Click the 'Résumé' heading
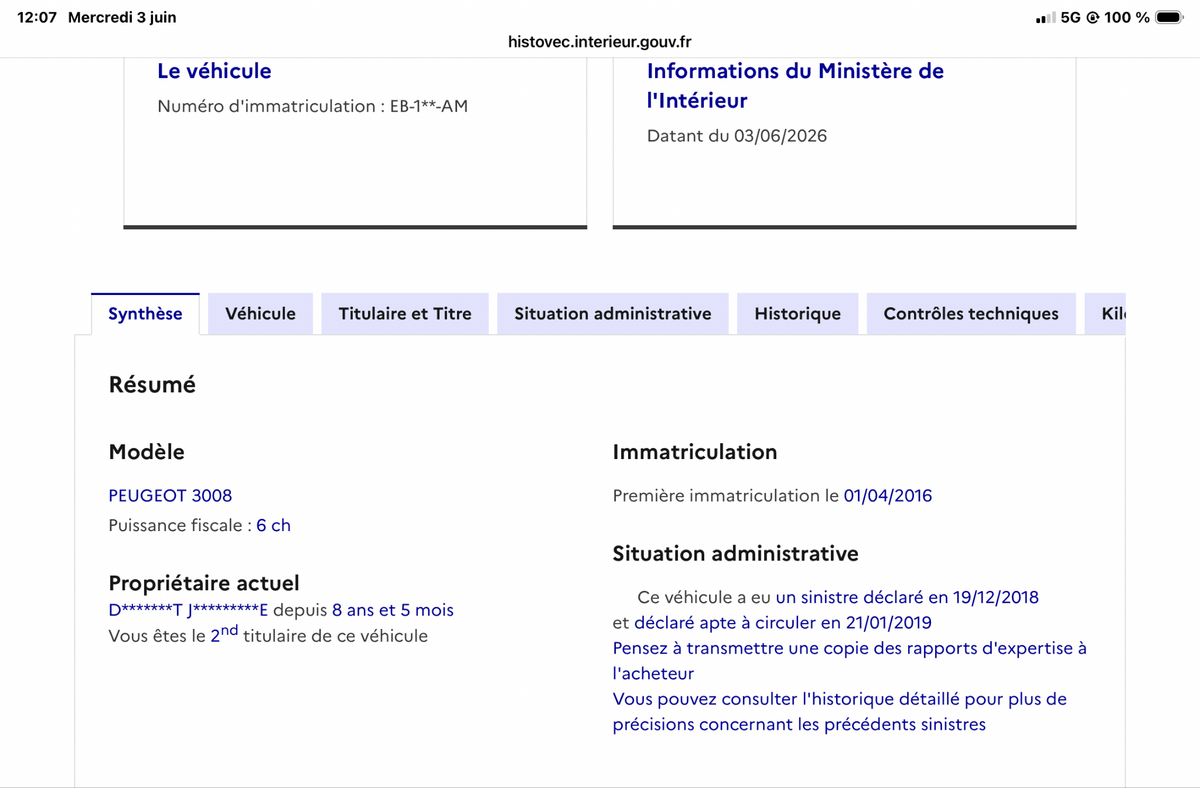The height and width of the screenshot is (788, 1200). 152,384
